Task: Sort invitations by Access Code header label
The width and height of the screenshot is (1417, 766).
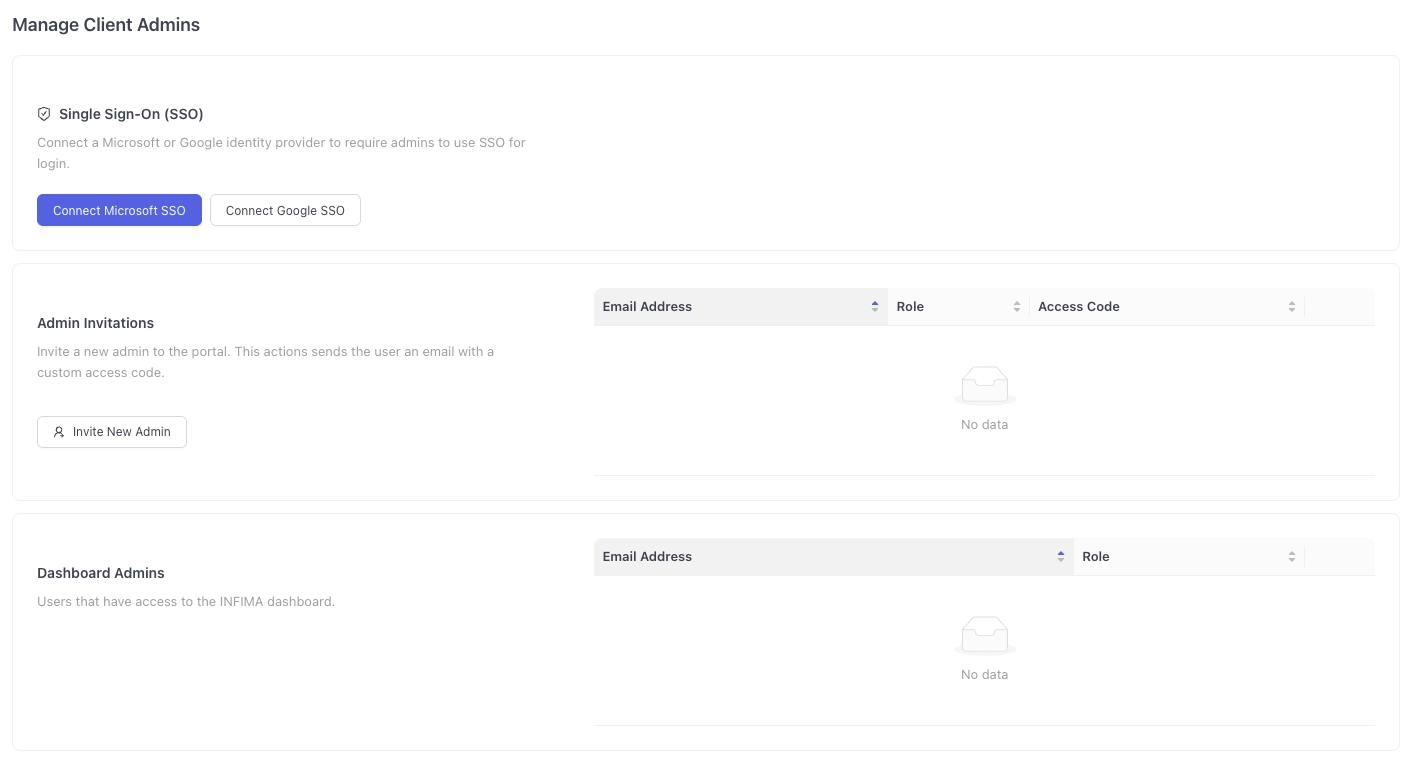Action: point(1078,307)
